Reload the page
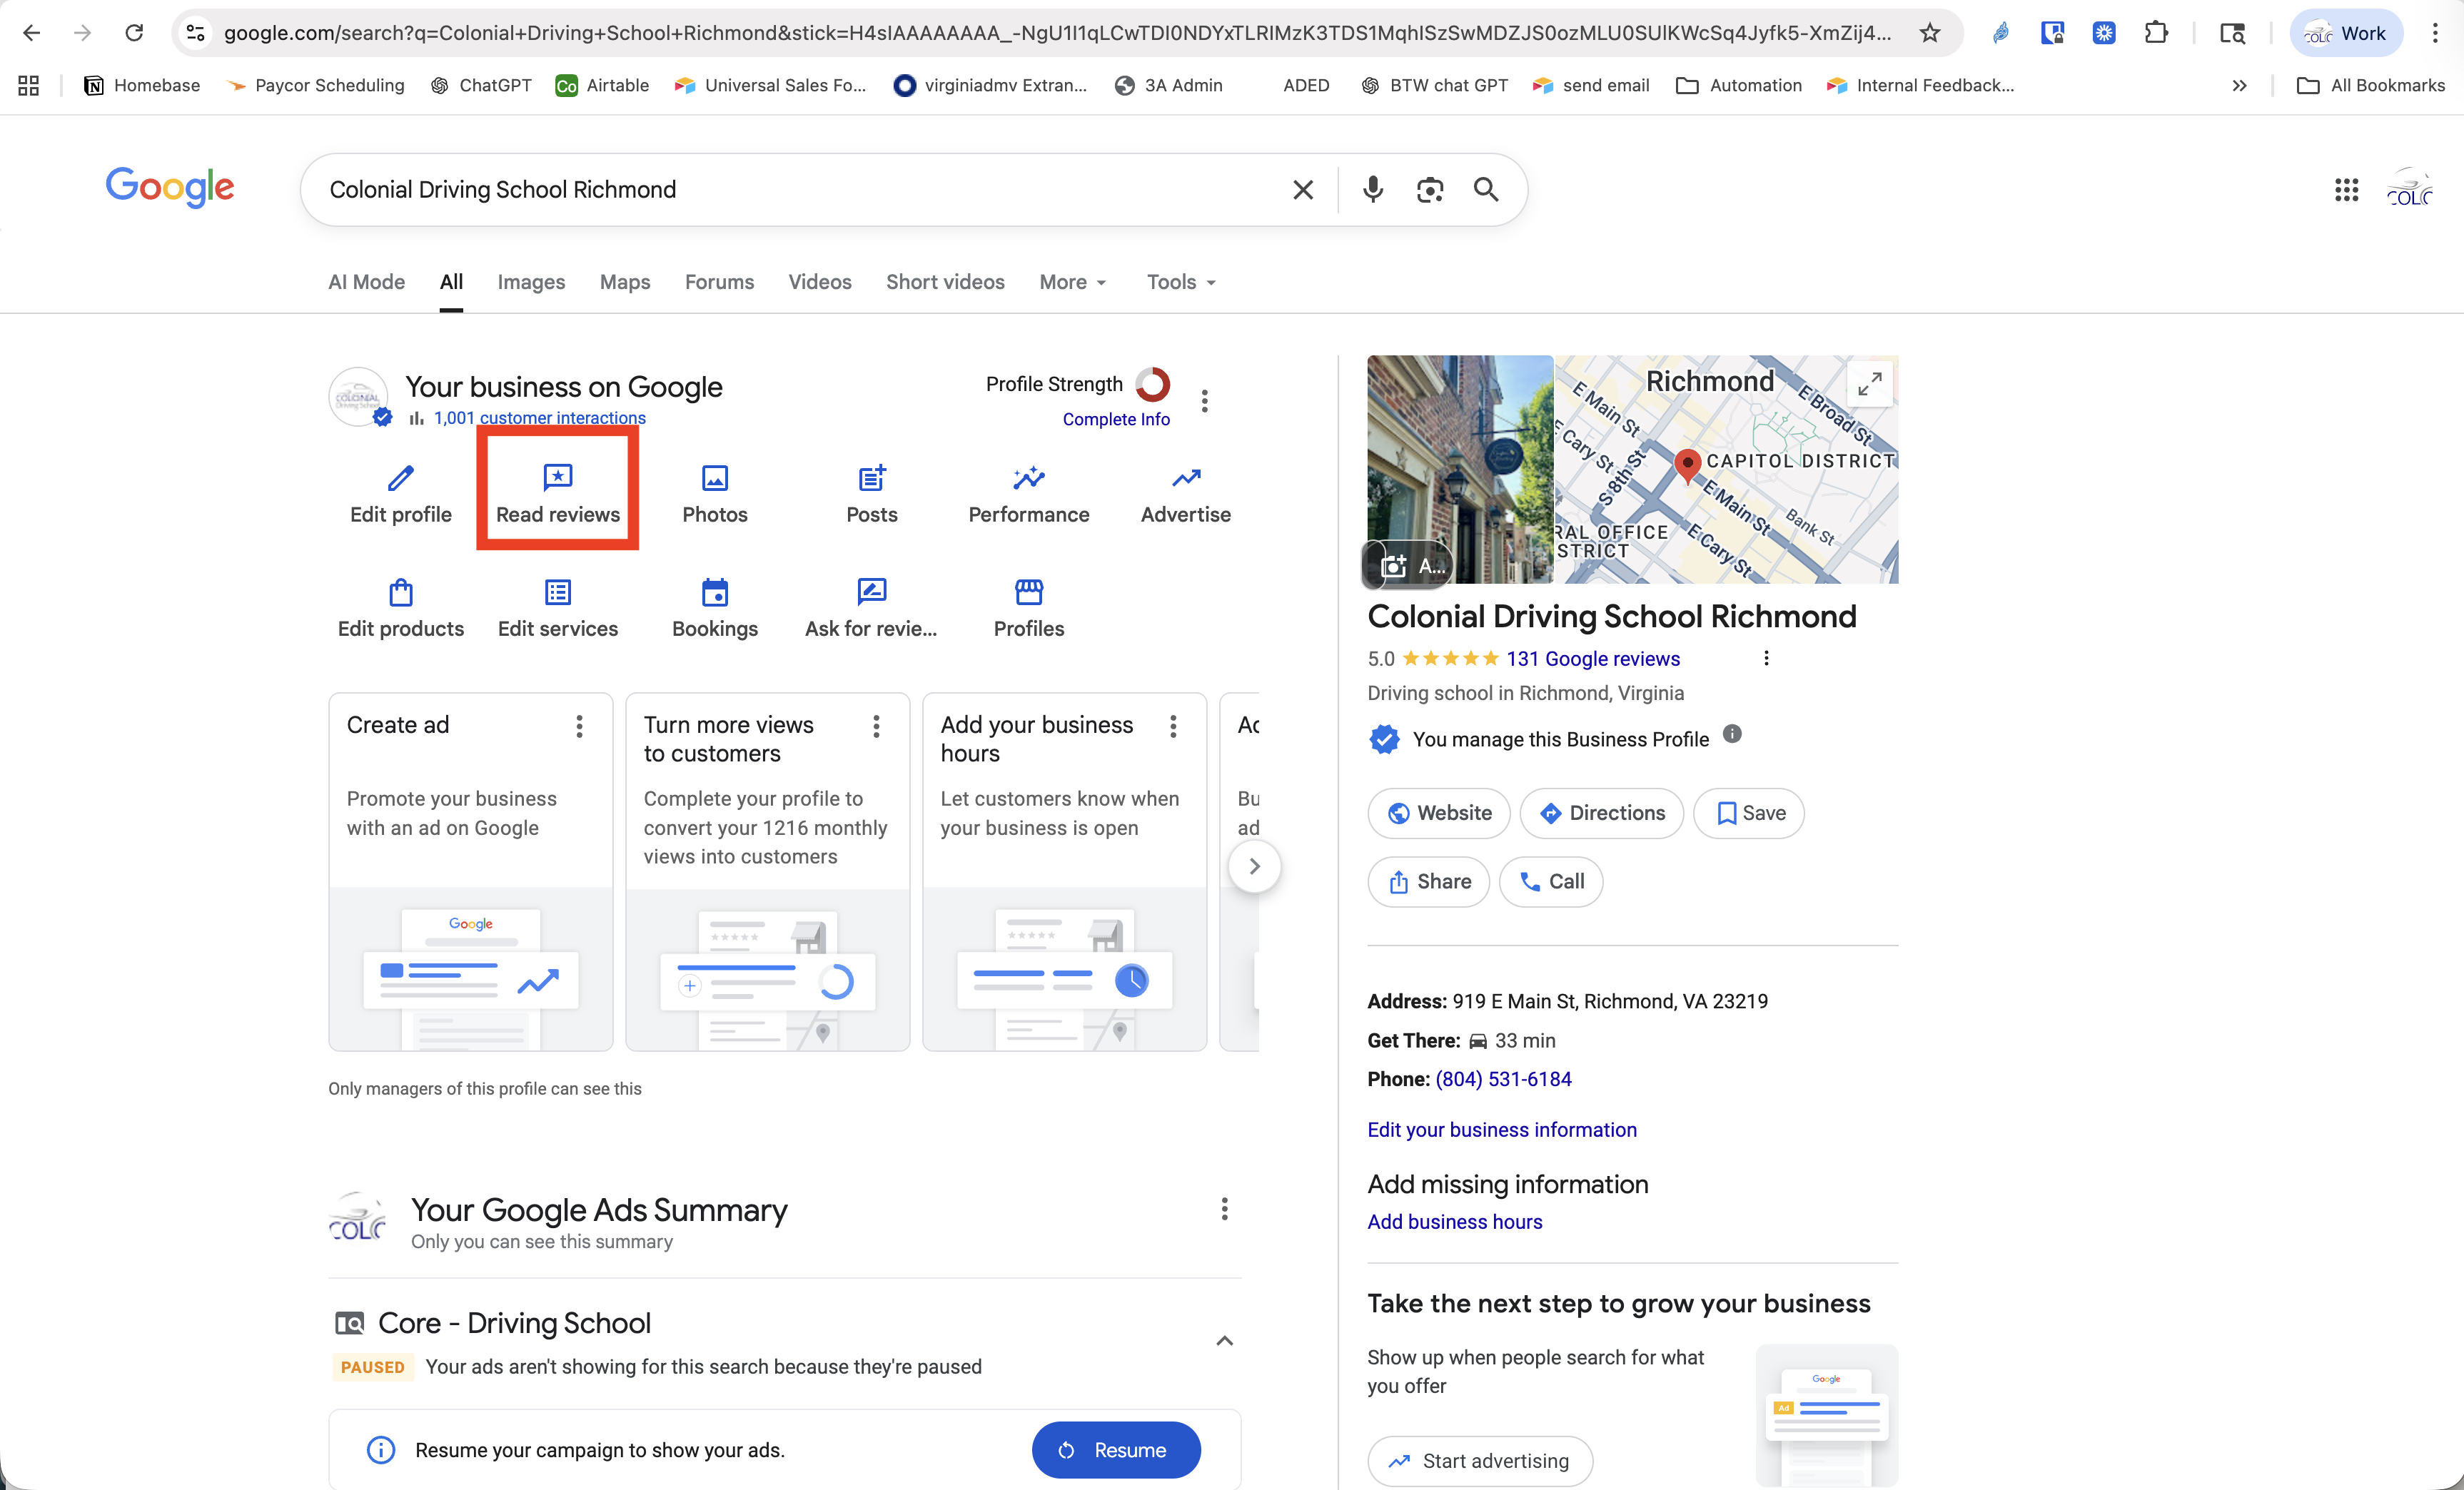The width and height of the screenshot is (2464, 1490). pos(134,33)
